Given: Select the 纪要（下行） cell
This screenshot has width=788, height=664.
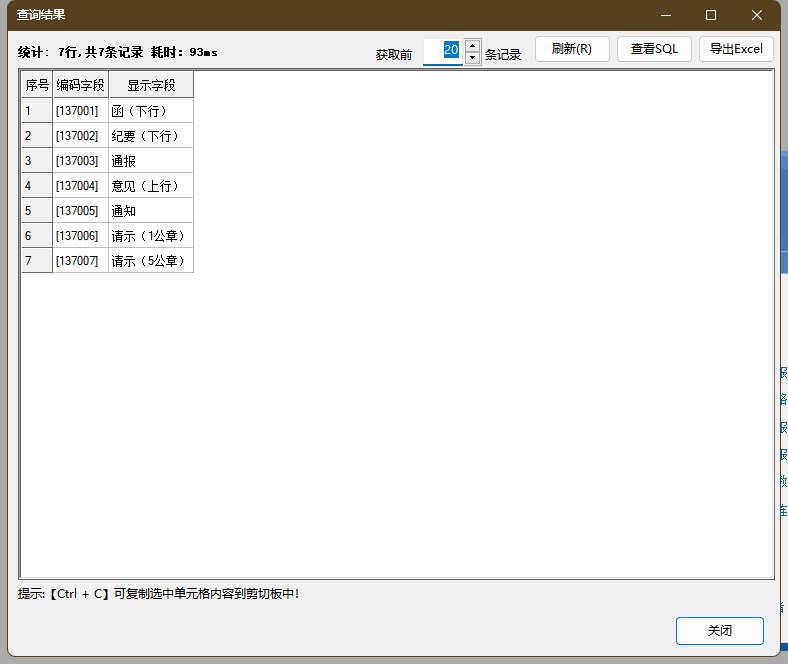Looking at the screenshot, I should tap(151, 136).
